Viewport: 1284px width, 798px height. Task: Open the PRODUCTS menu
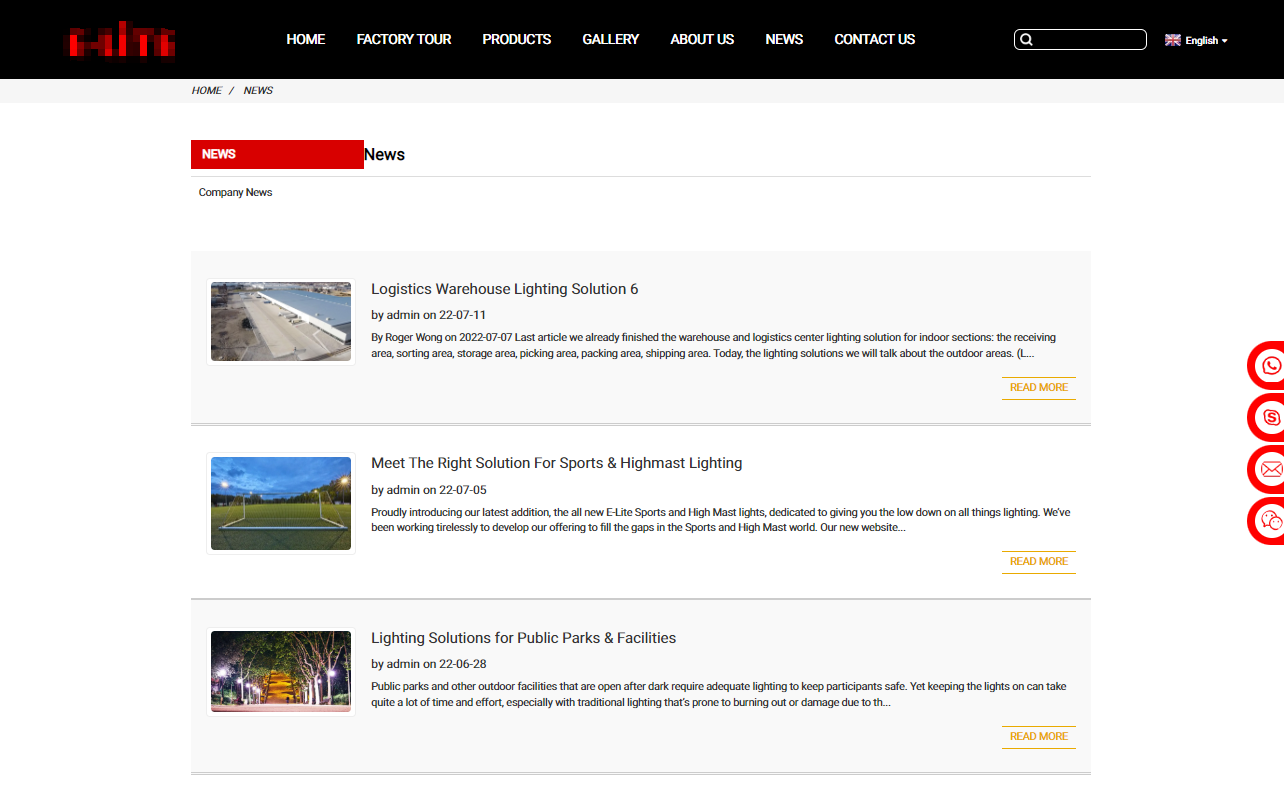pos(516,39)
